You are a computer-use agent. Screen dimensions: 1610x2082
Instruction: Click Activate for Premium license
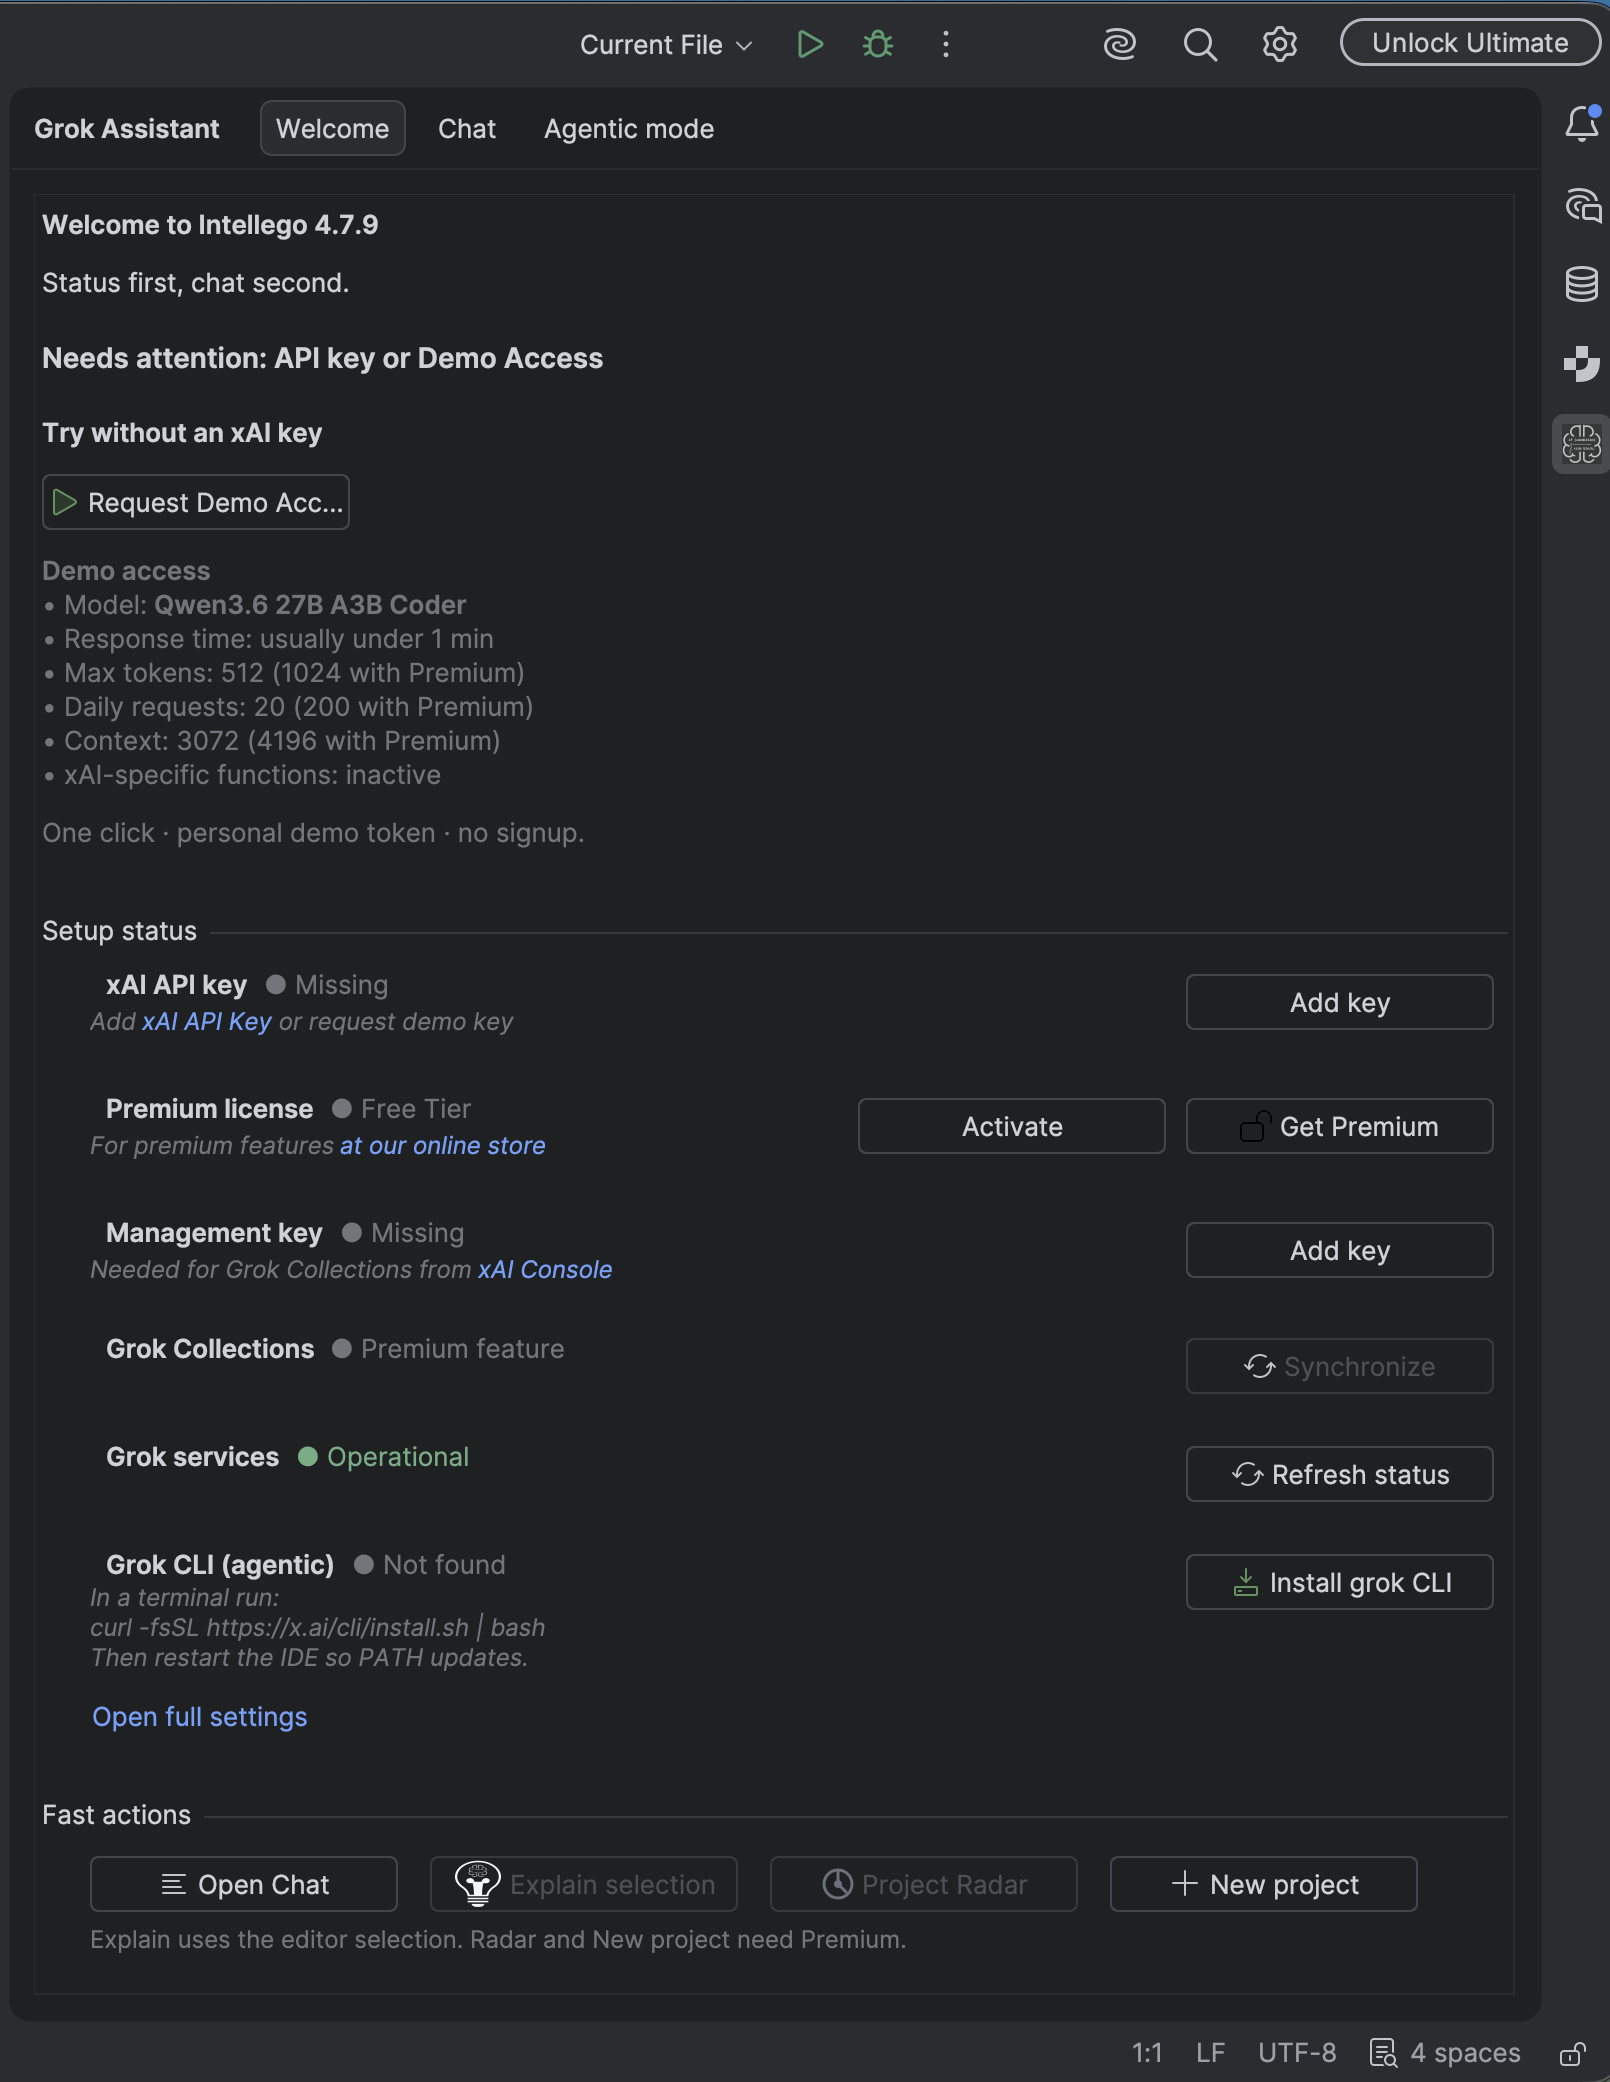click(x=1012, y=1126)
